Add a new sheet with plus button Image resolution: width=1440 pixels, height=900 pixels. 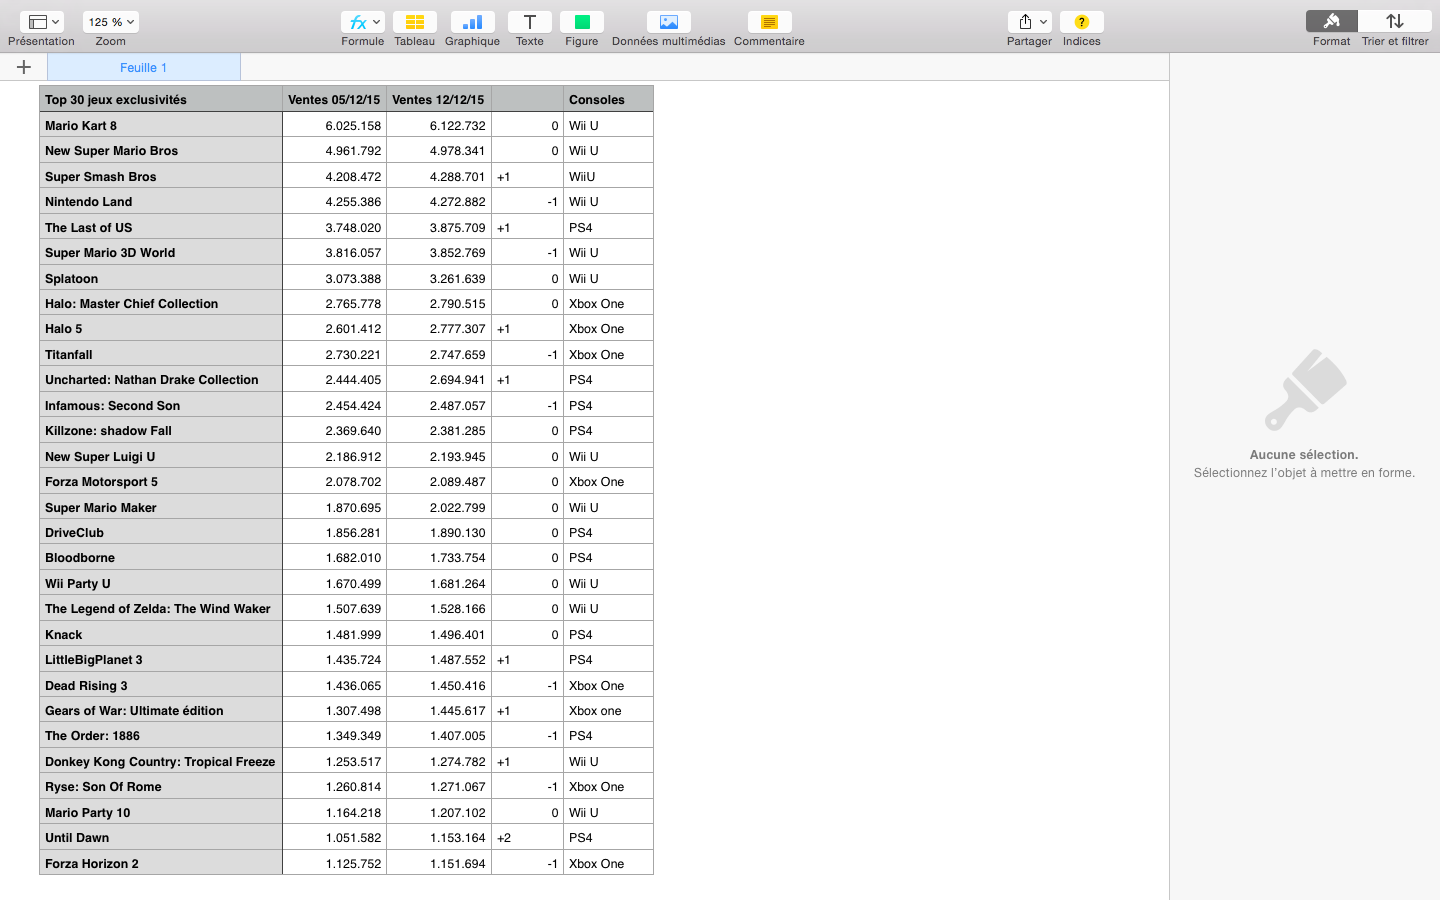click(24, 67)
